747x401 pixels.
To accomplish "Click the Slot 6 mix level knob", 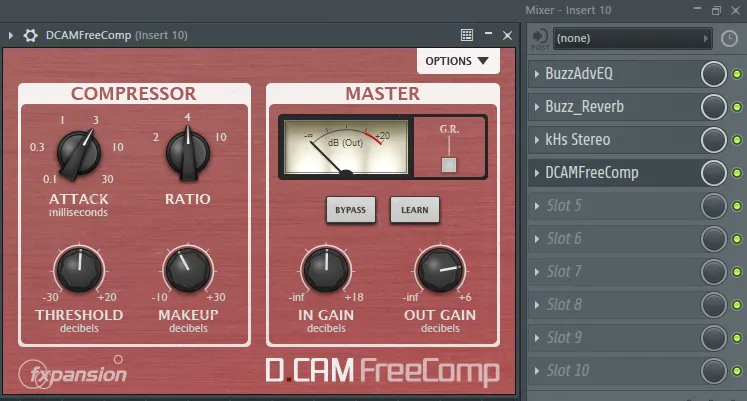I will click(713, 239).
